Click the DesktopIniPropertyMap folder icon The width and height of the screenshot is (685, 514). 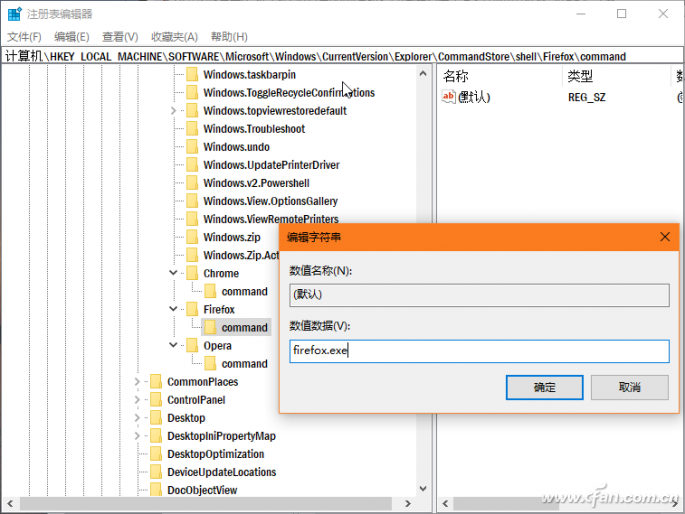156,436
